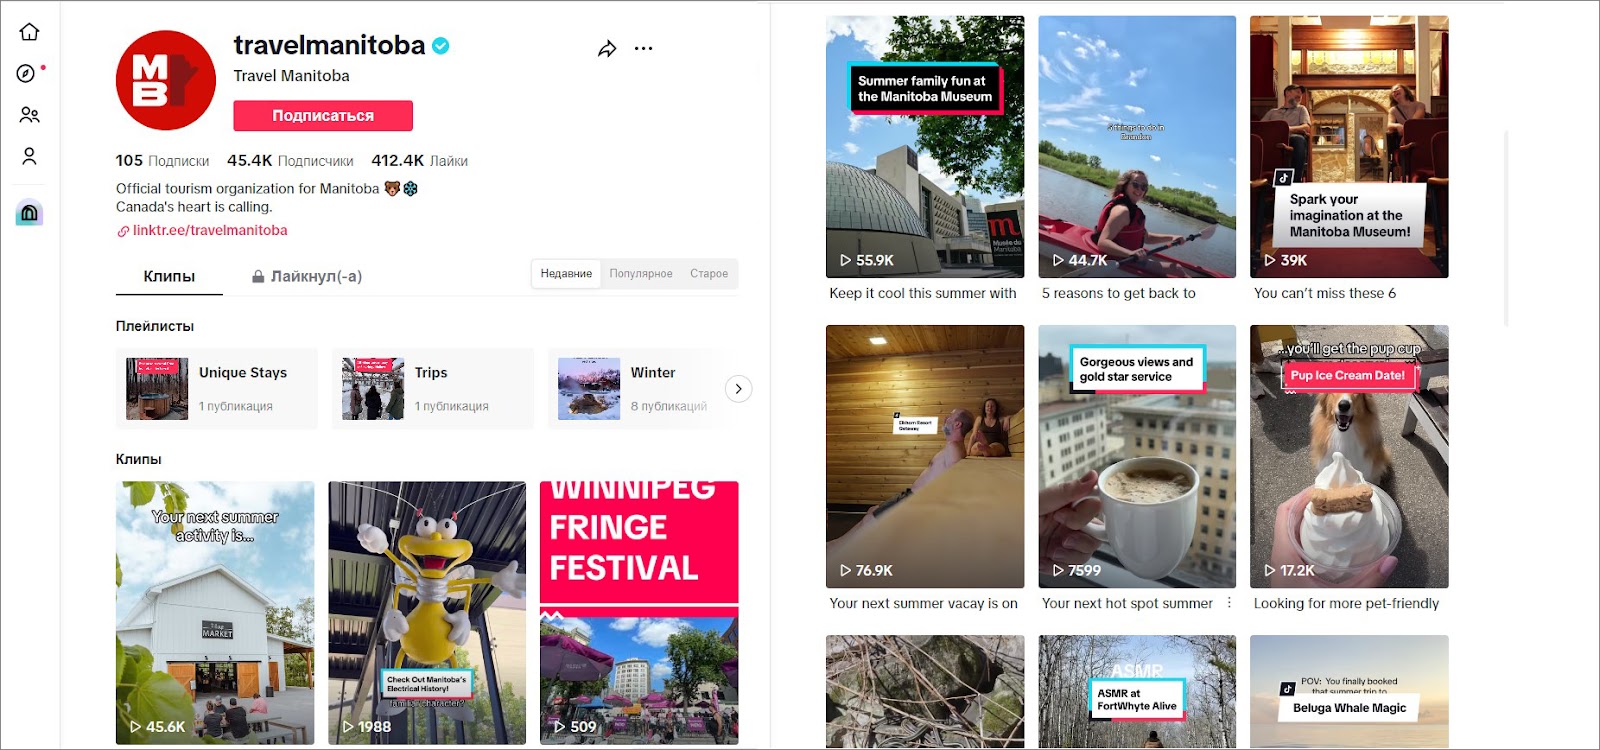The height and width of the screenshot is (750, 1600).
Task: Switch to the Клипы tab
Action: (169, 276)
